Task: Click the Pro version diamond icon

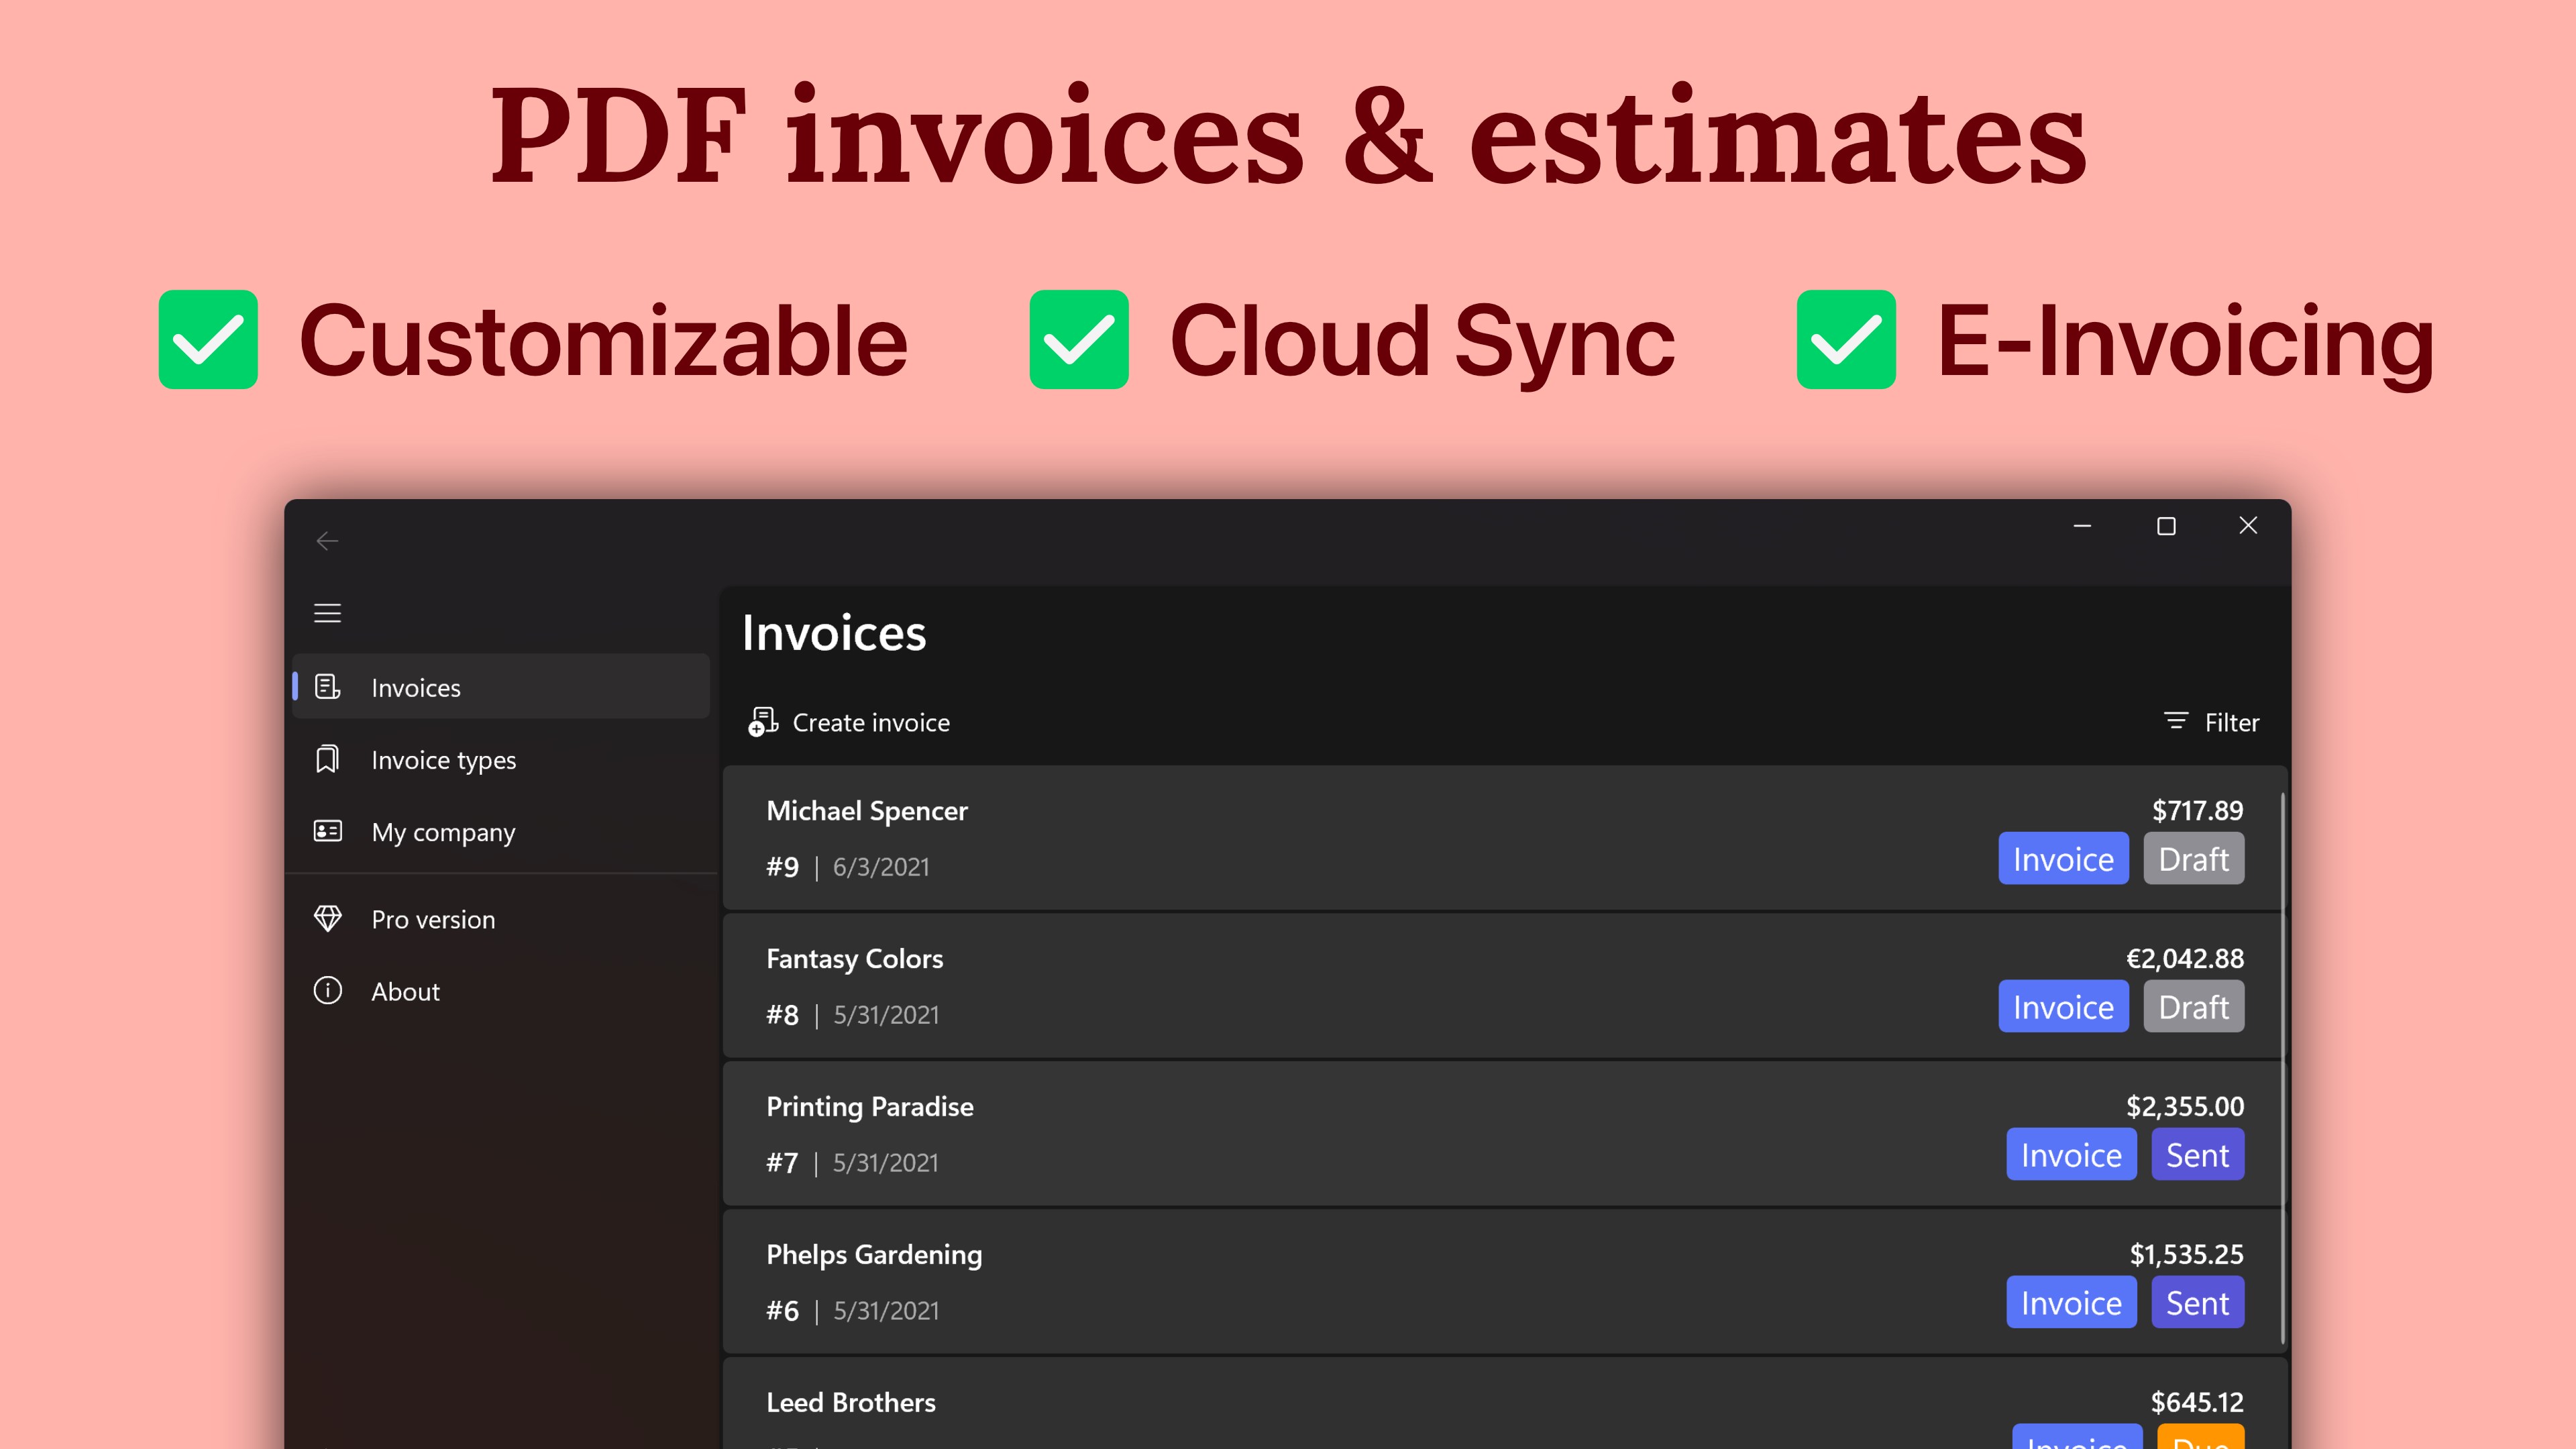Action: click(327, 918)
